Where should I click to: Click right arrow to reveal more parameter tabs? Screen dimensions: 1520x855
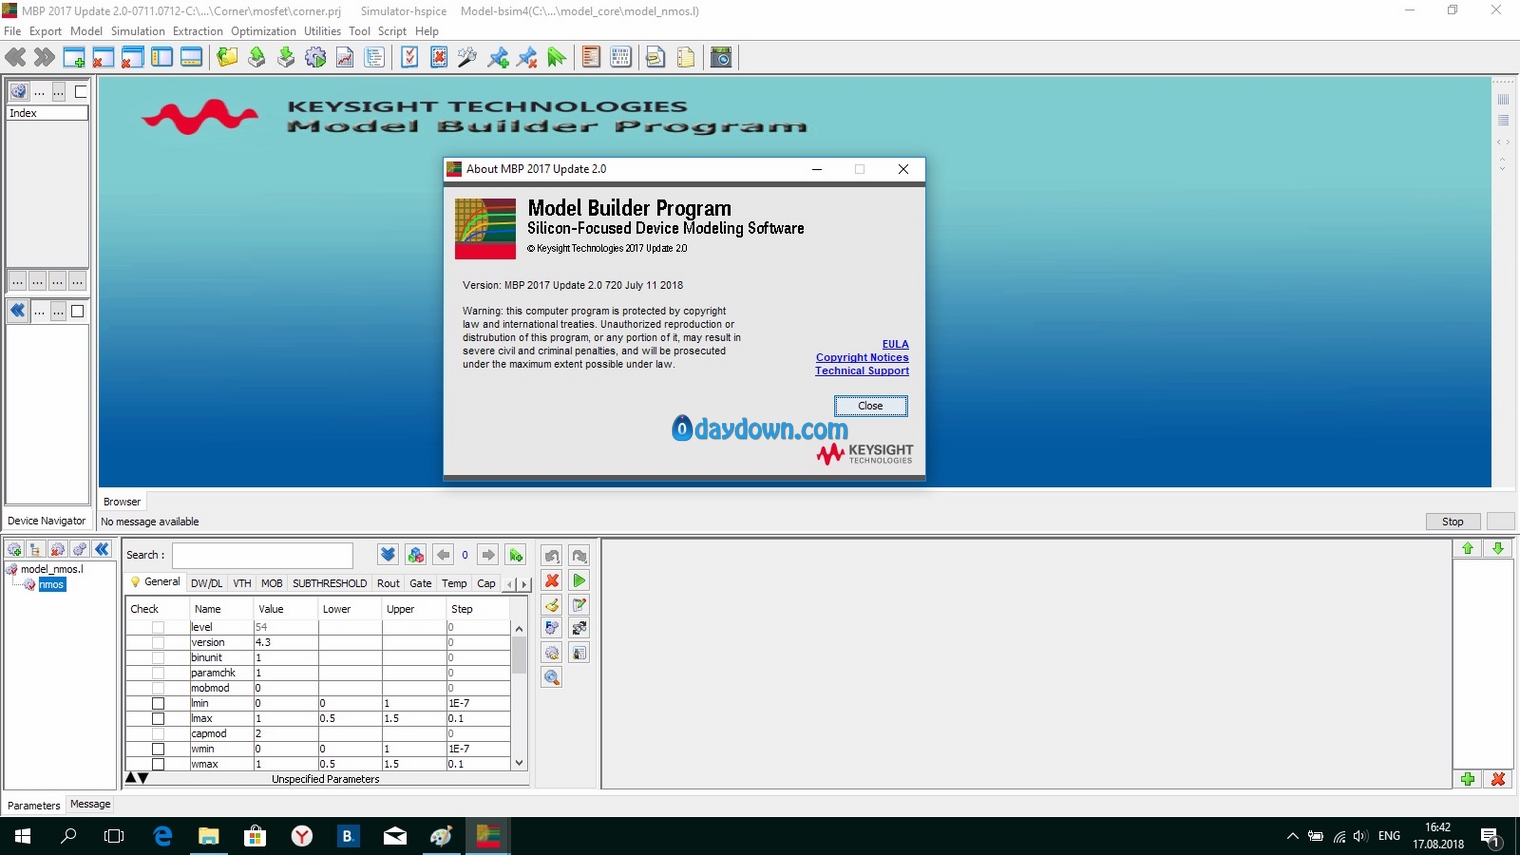click(x=524, y=584)
